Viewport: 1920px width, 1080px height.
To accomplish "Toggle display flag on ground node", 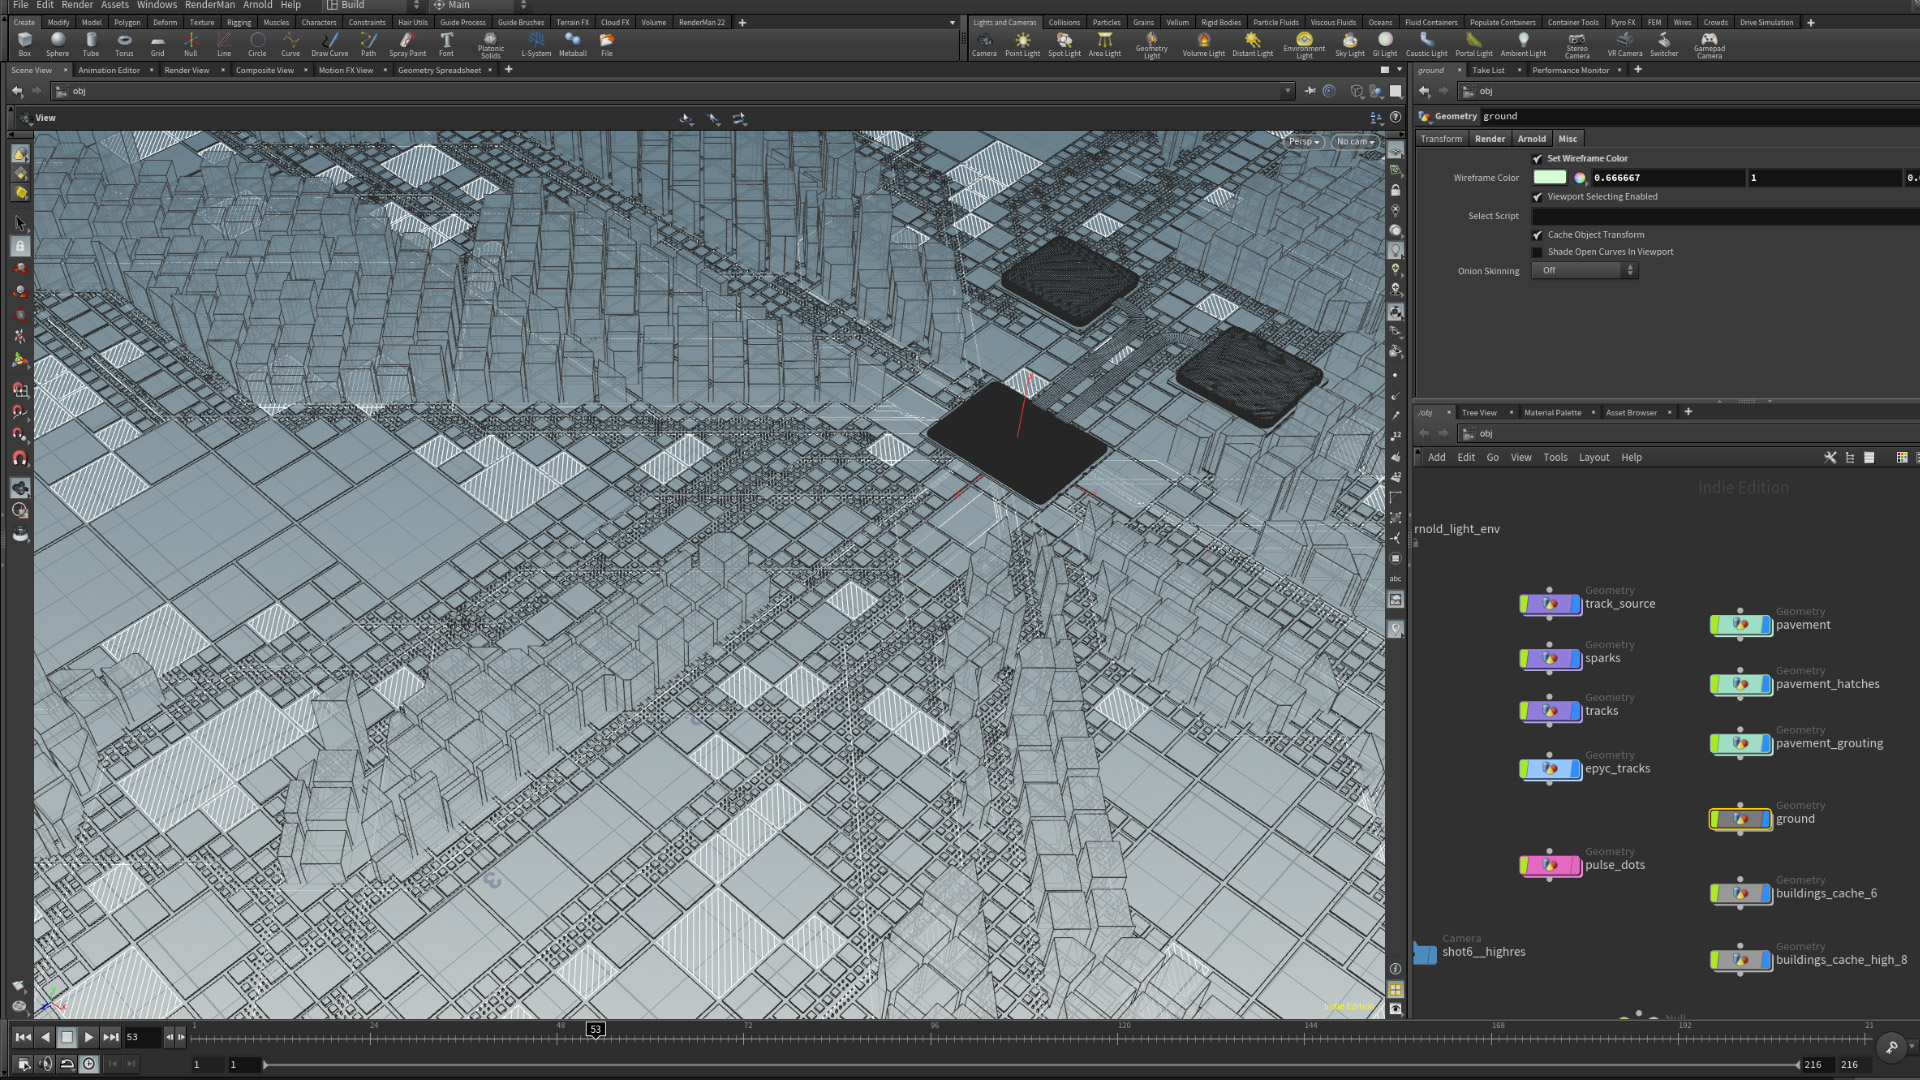I will [x=1767, y=819].
